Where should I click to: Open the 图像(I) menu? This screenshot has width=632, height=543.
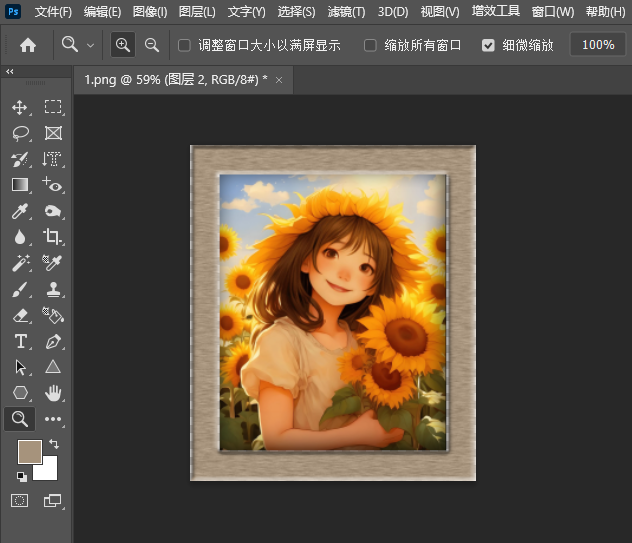tap(150, 12)
